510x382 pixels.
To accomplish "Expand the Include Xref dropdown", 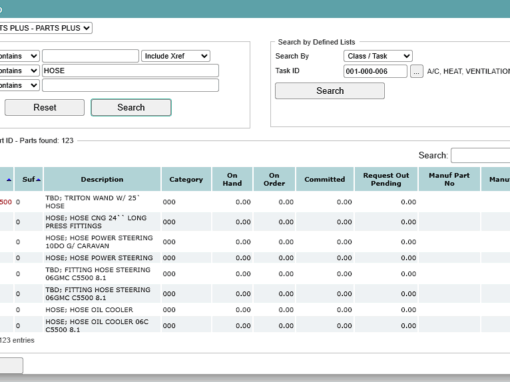I will 176,56.
